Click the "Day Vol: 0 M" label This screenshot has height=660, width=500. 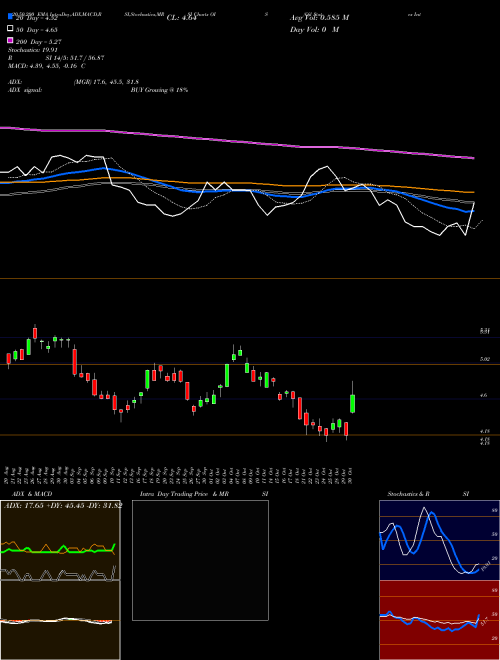tap(314, 29)
